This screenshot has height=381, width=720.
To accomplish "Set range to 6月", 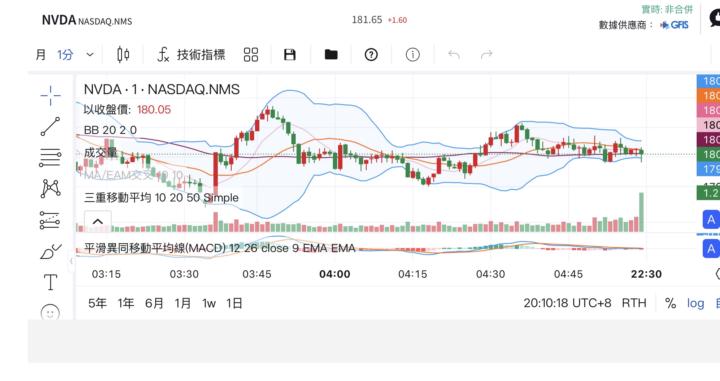I will coord(154,303).
